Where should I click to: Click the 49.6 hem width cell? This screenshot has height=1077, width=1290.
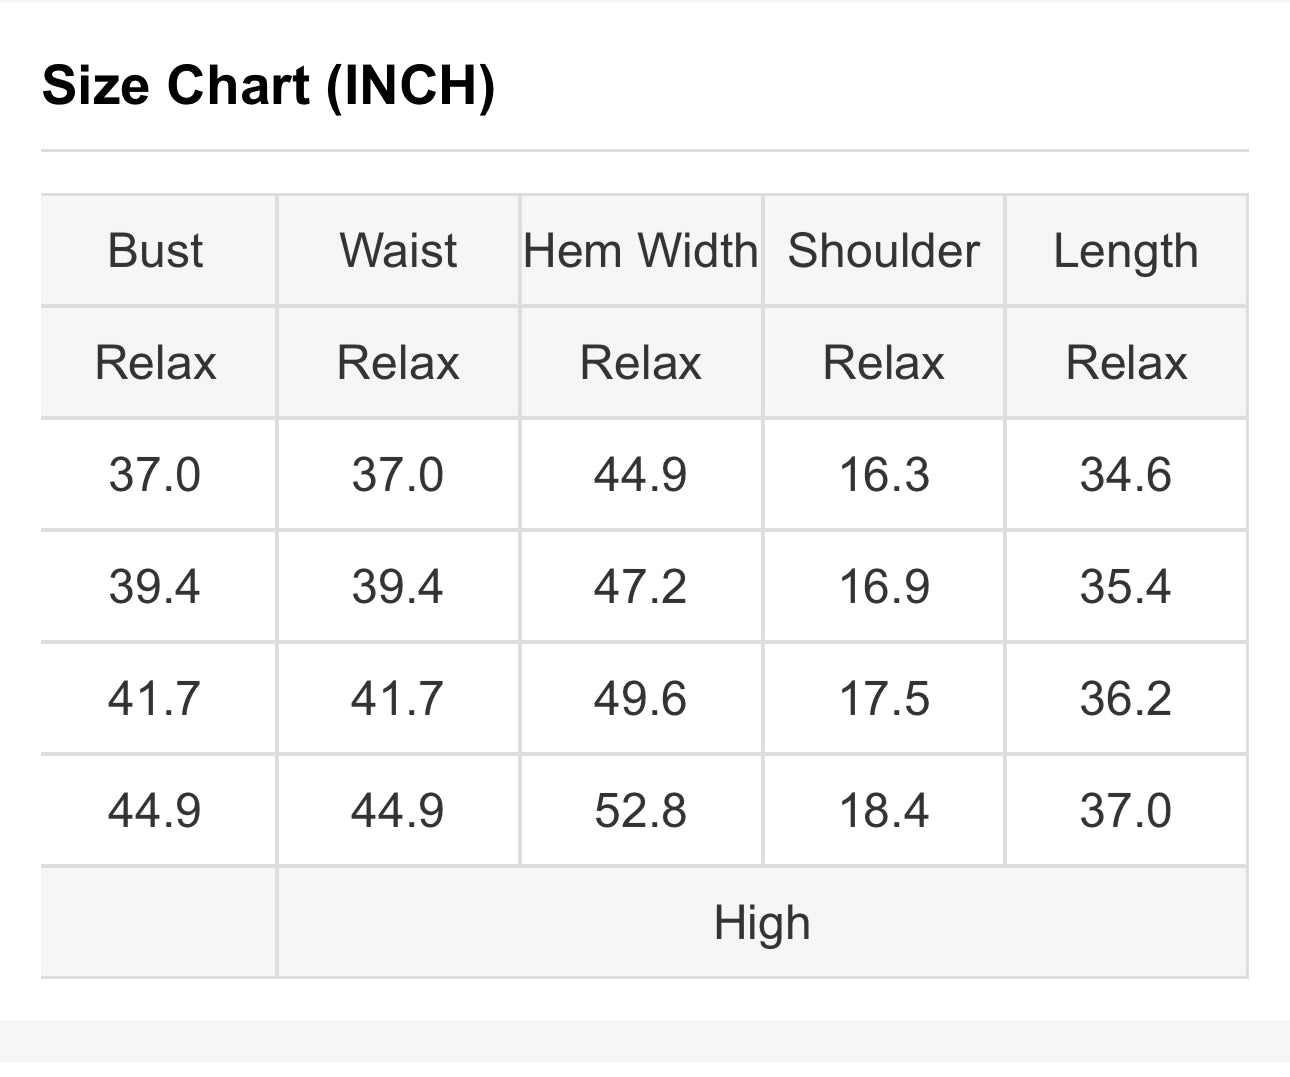(640, 698)
